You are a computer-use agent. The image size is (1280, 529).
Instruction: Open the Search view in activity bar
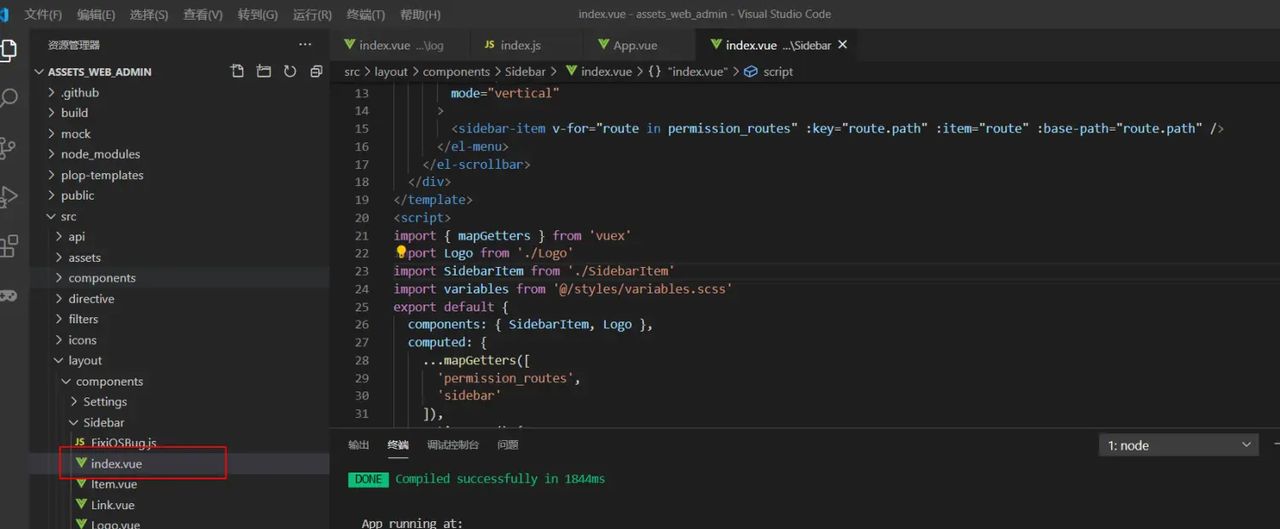pyautogui.click(x=9, y=98)
